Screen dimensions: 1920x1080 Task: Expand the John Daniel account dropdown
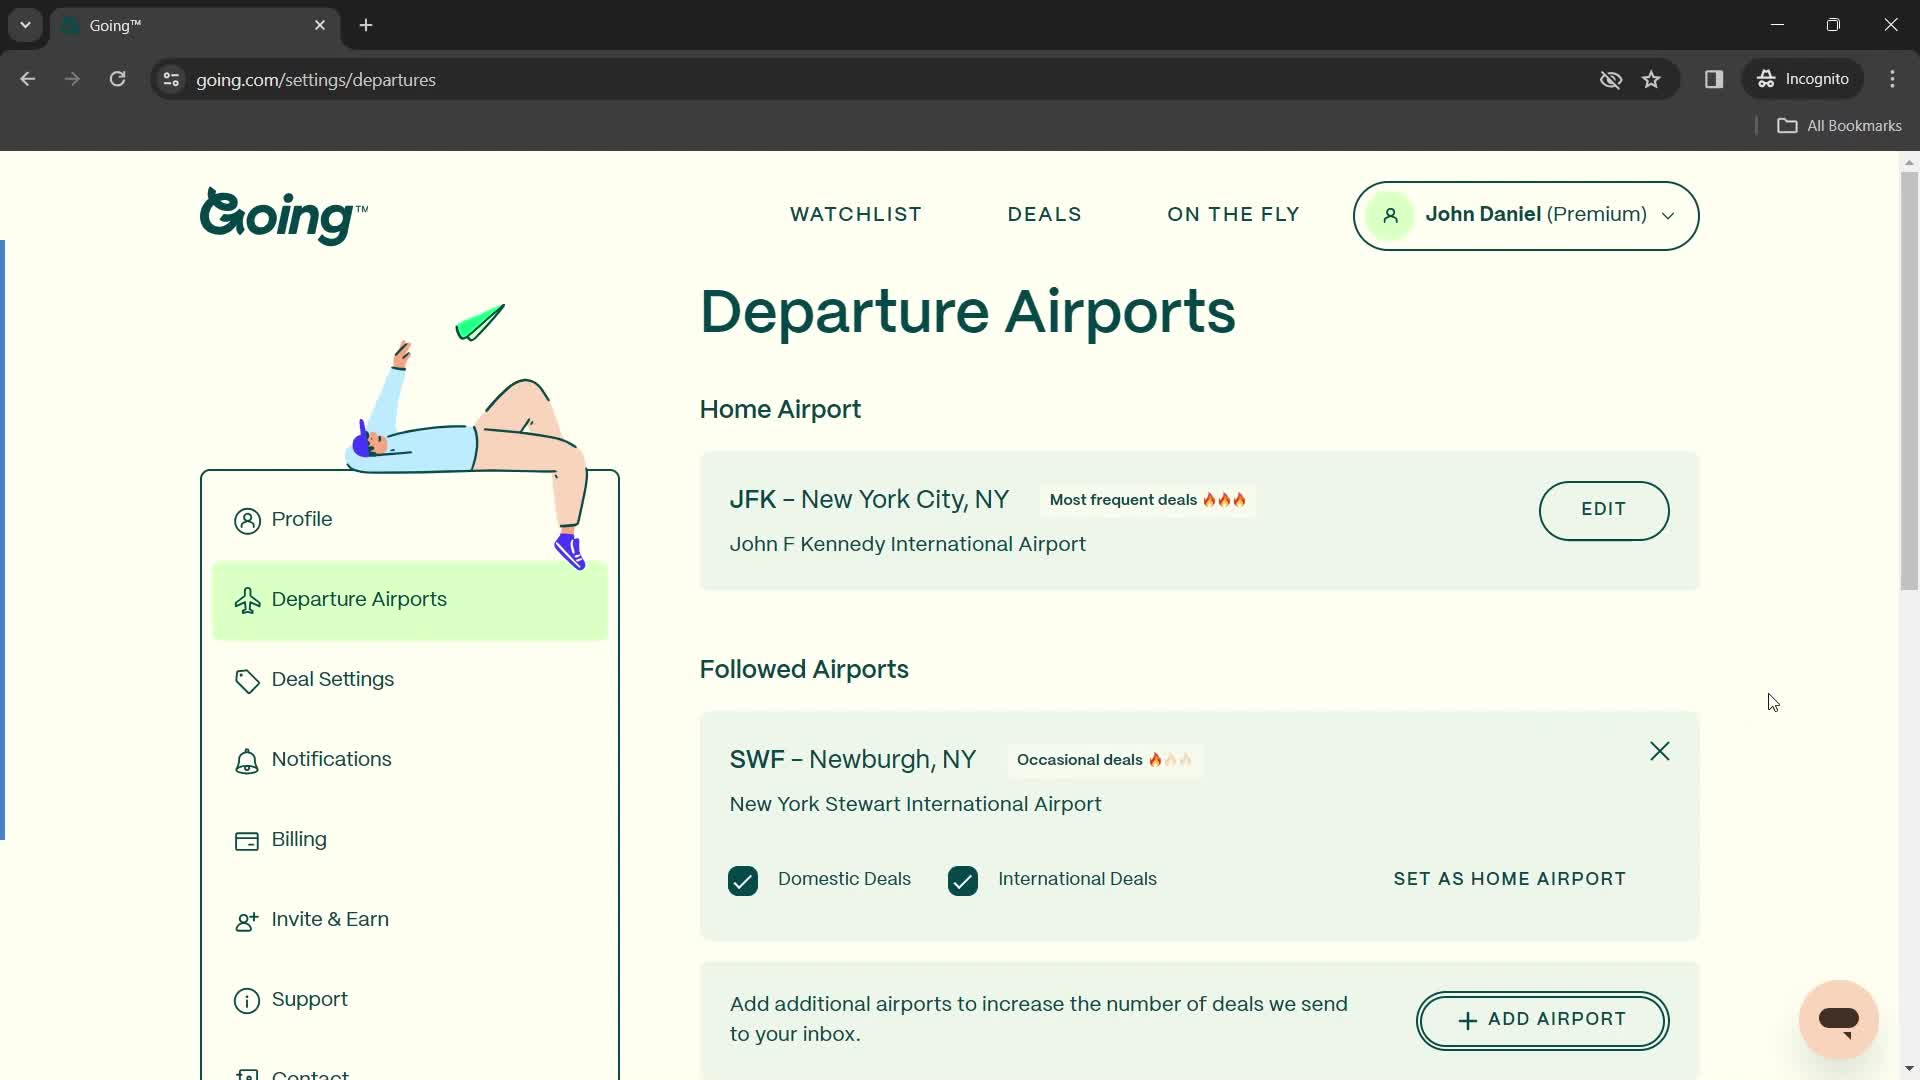(x=1526, y=215)
